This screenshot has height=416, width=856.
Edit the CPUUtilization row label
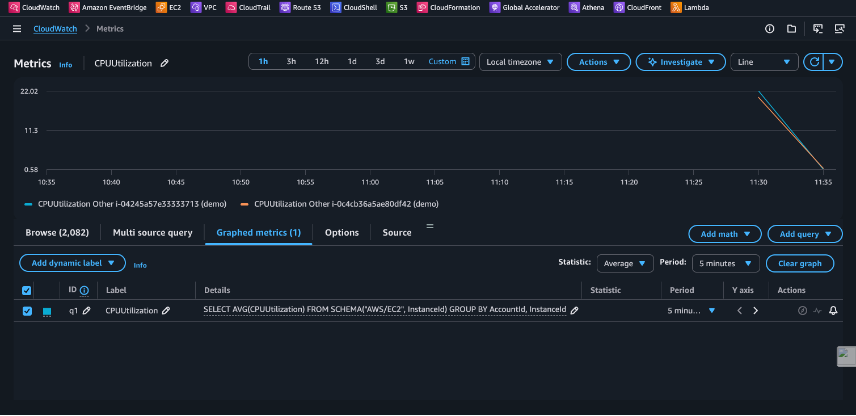[166, 311]
